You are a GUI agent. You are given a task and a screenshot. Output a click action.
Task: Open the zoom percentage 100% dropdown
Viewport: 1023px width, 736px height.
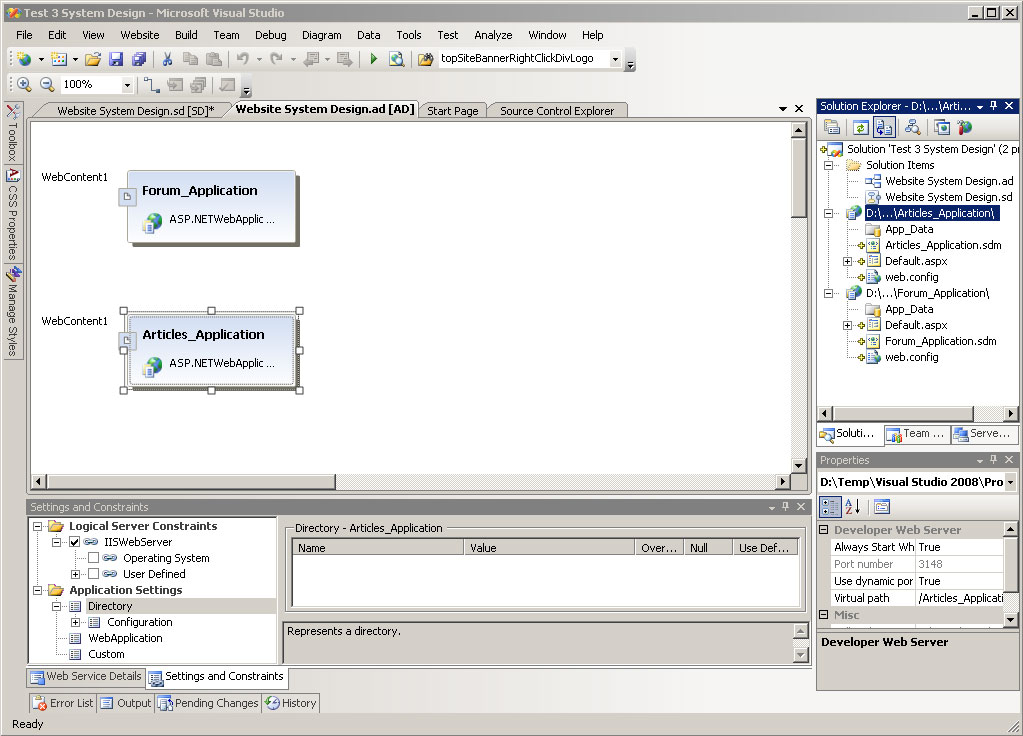[x=127, y=85]
